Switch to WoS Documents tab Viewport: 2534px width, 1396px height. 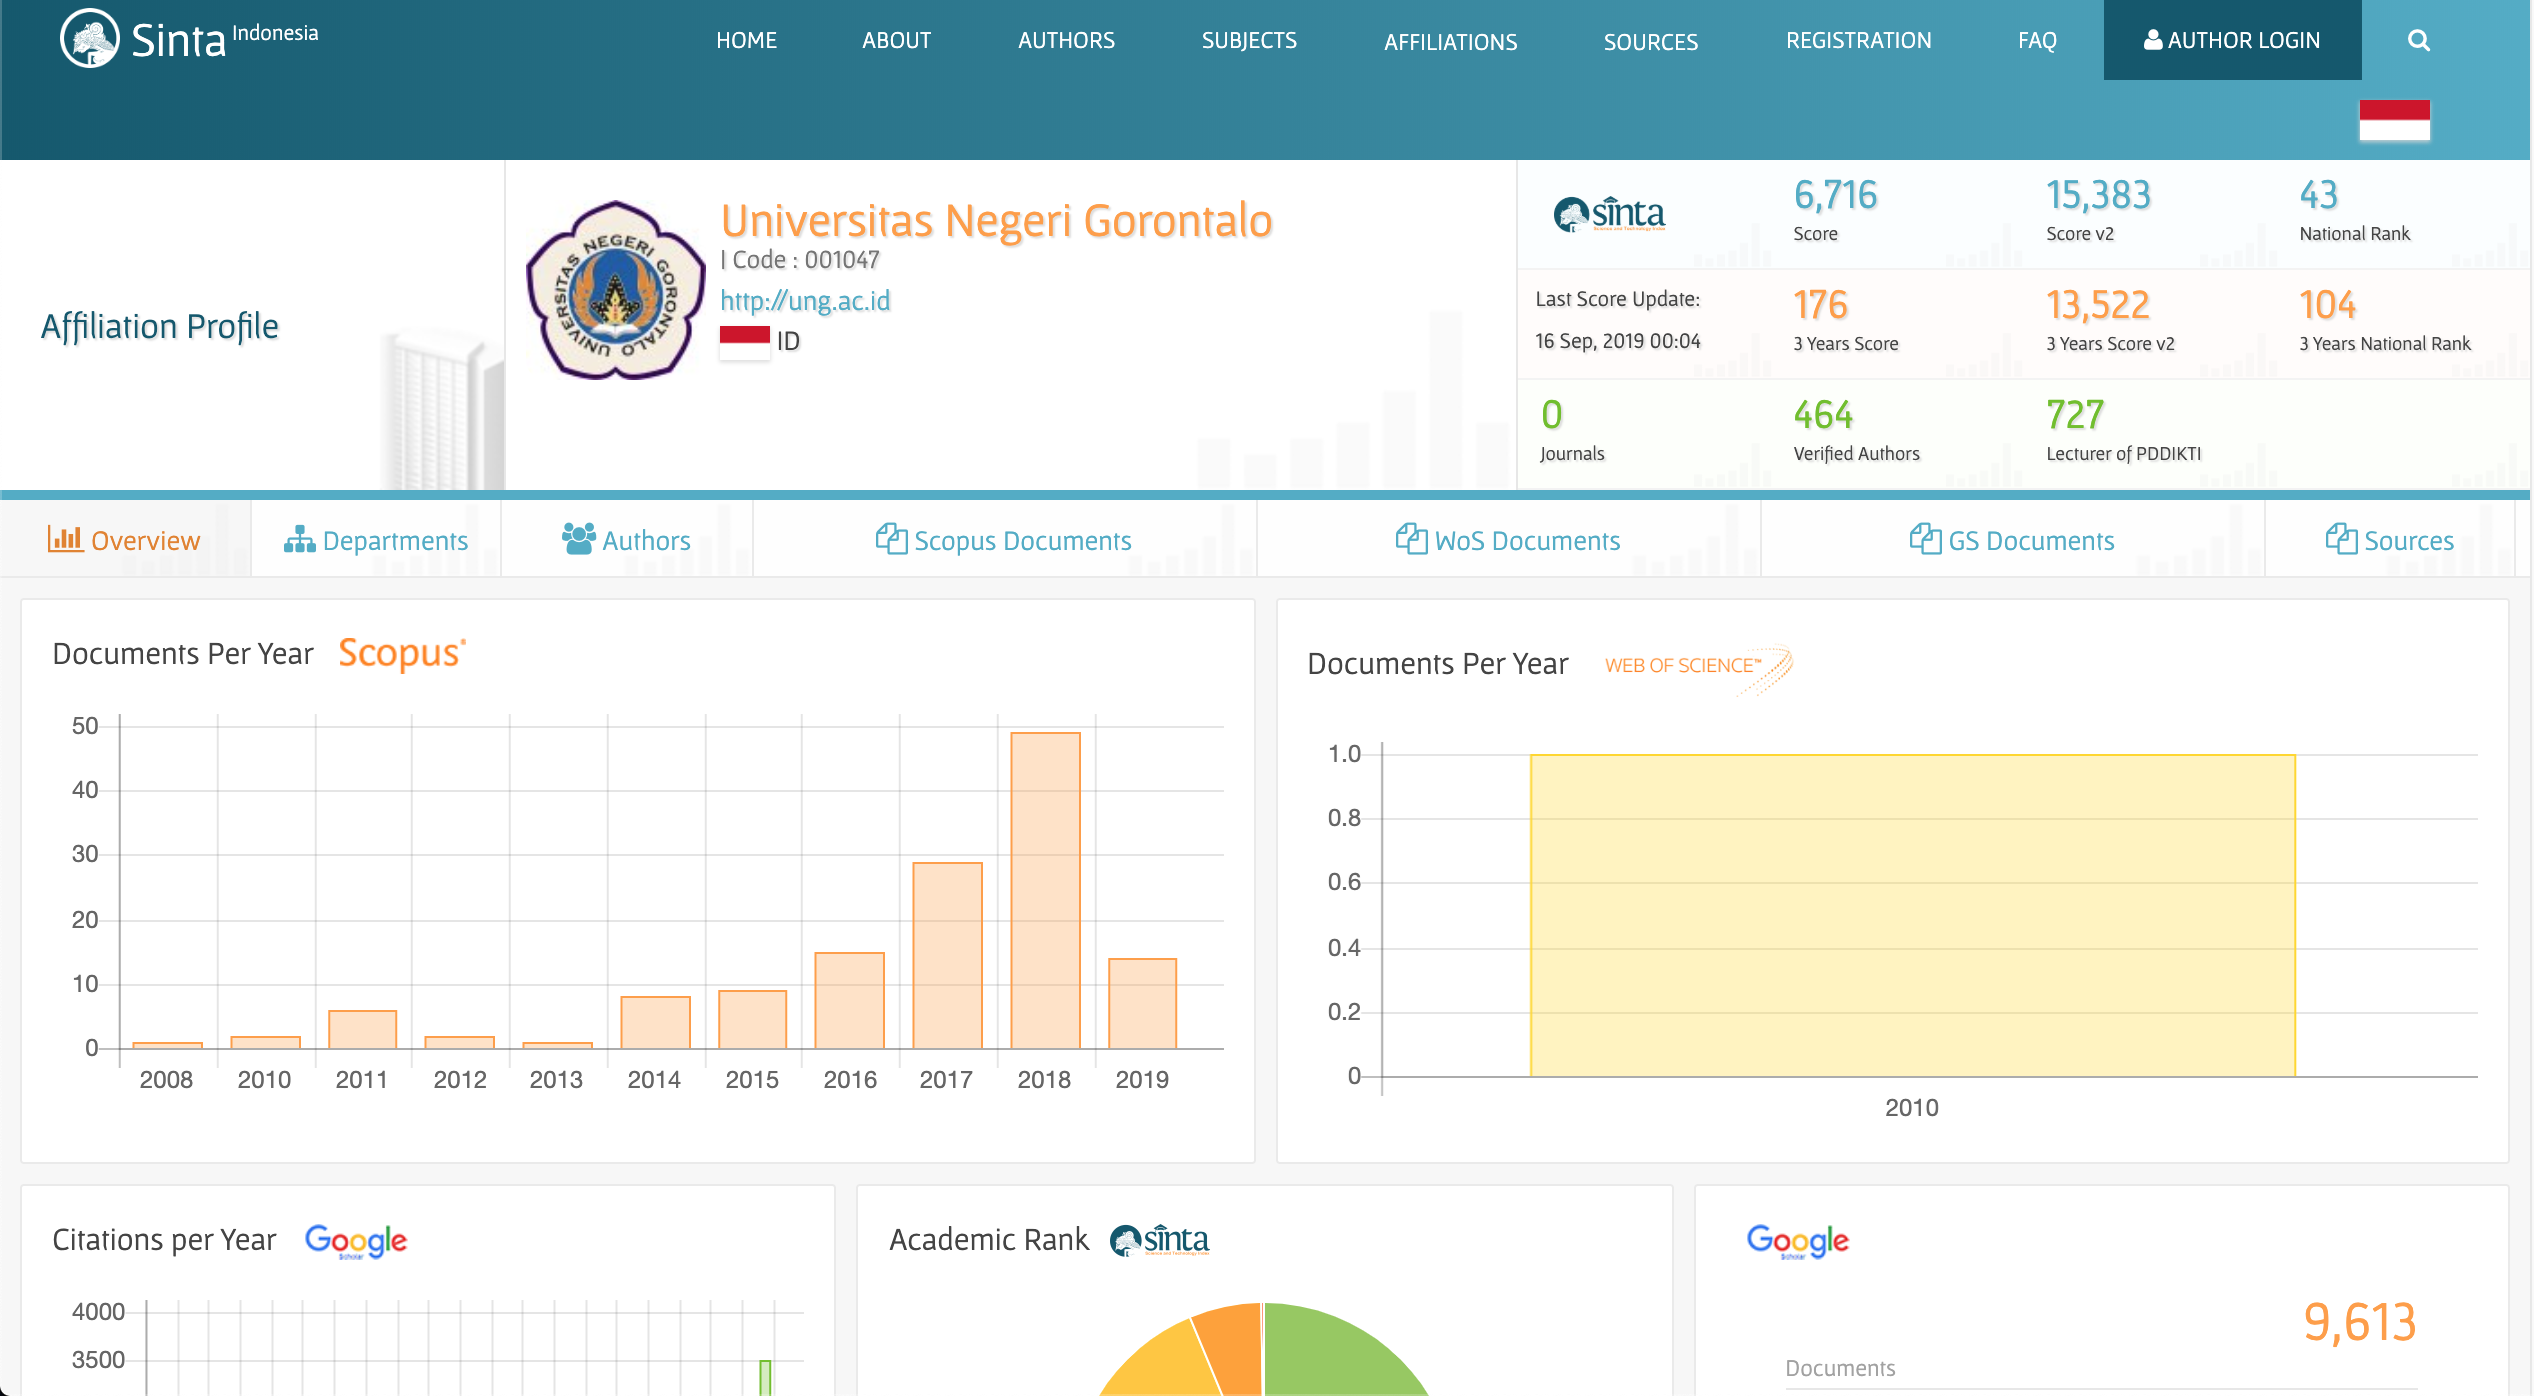(x=1509, y=540)
